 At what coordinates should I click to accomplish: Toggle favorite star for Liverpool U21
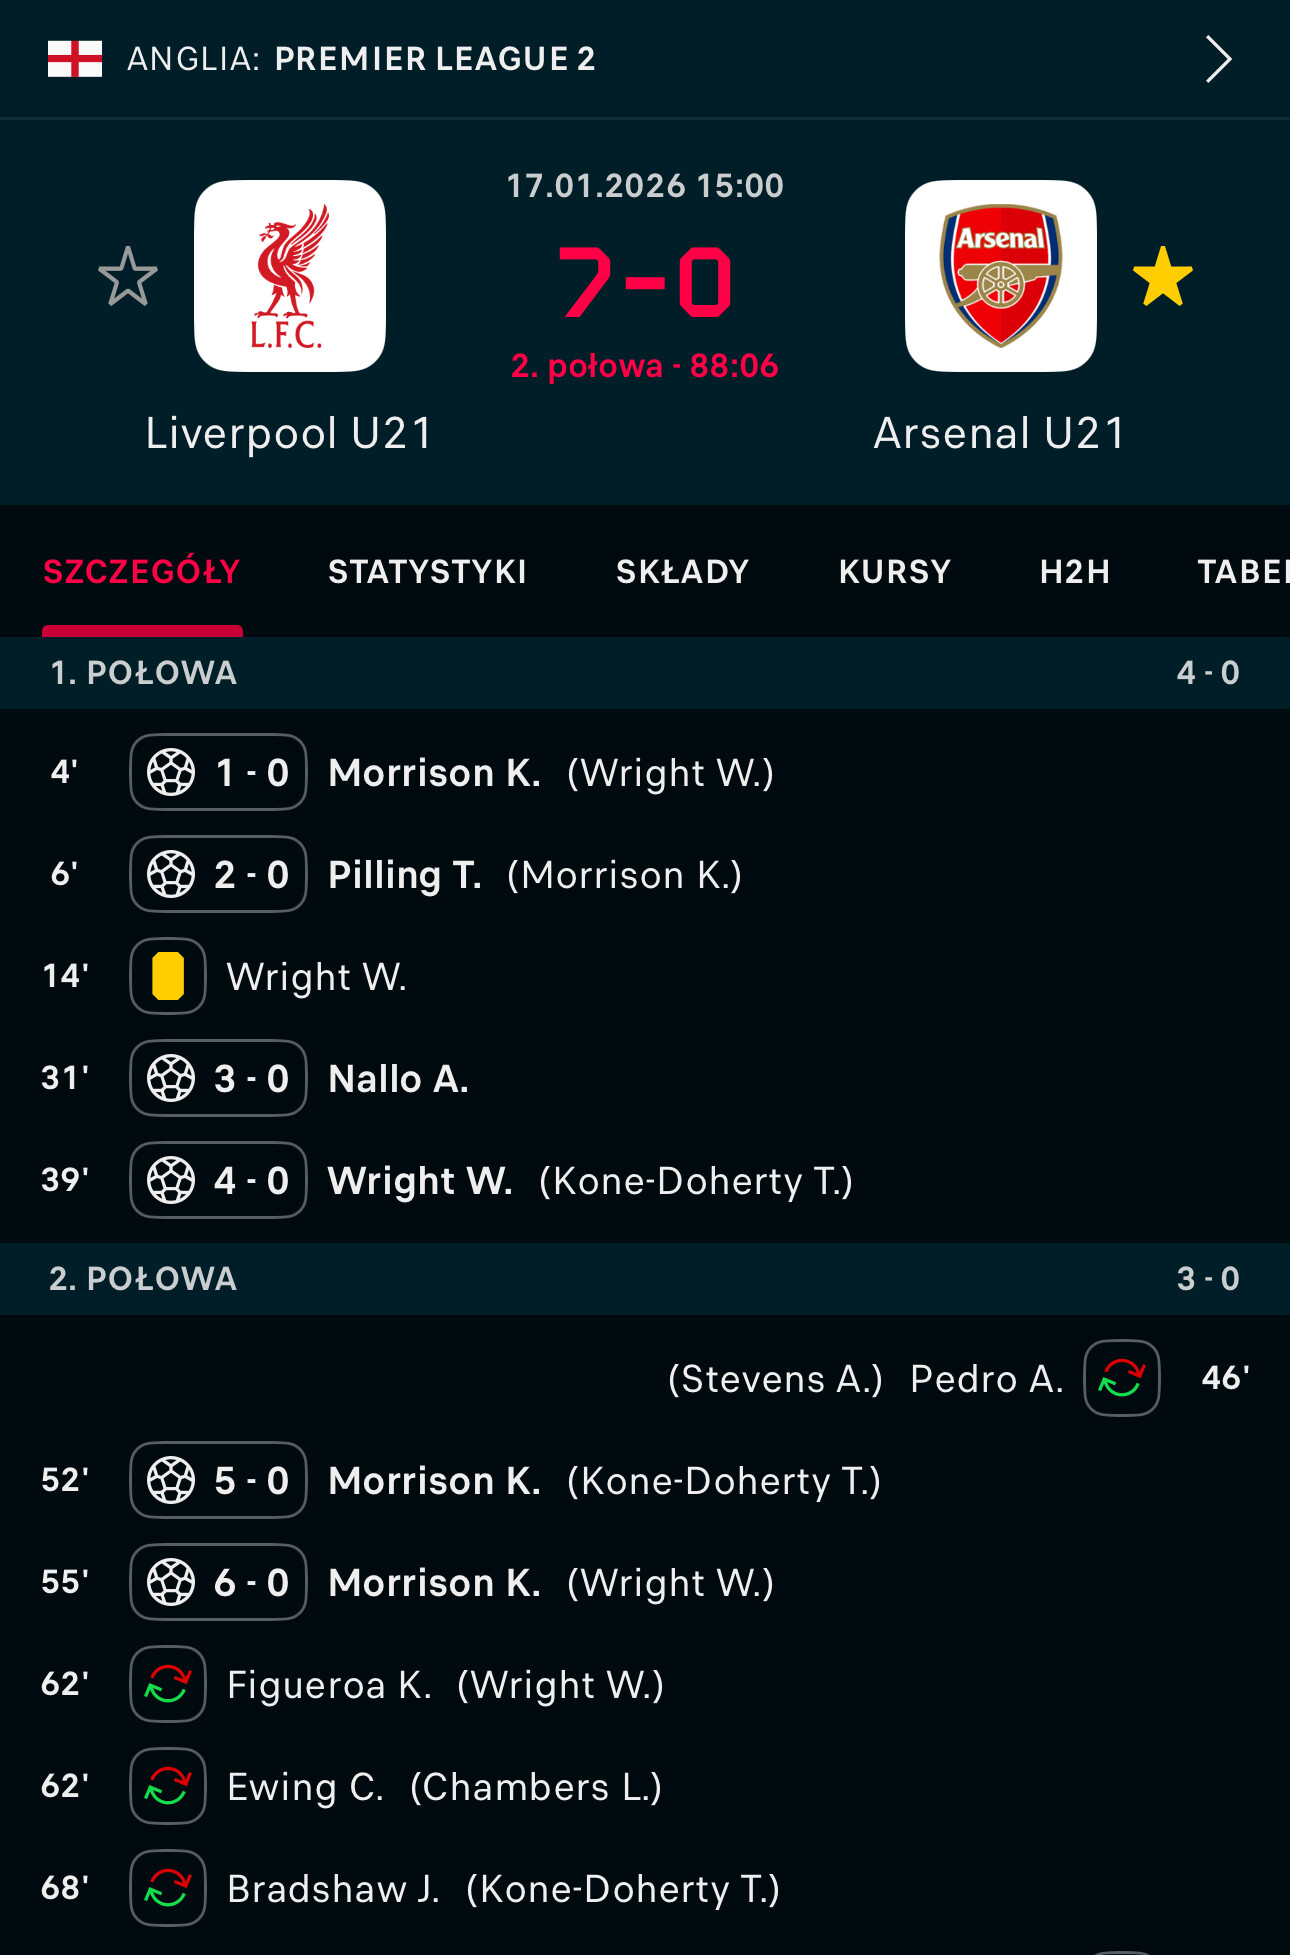(128, 277)
